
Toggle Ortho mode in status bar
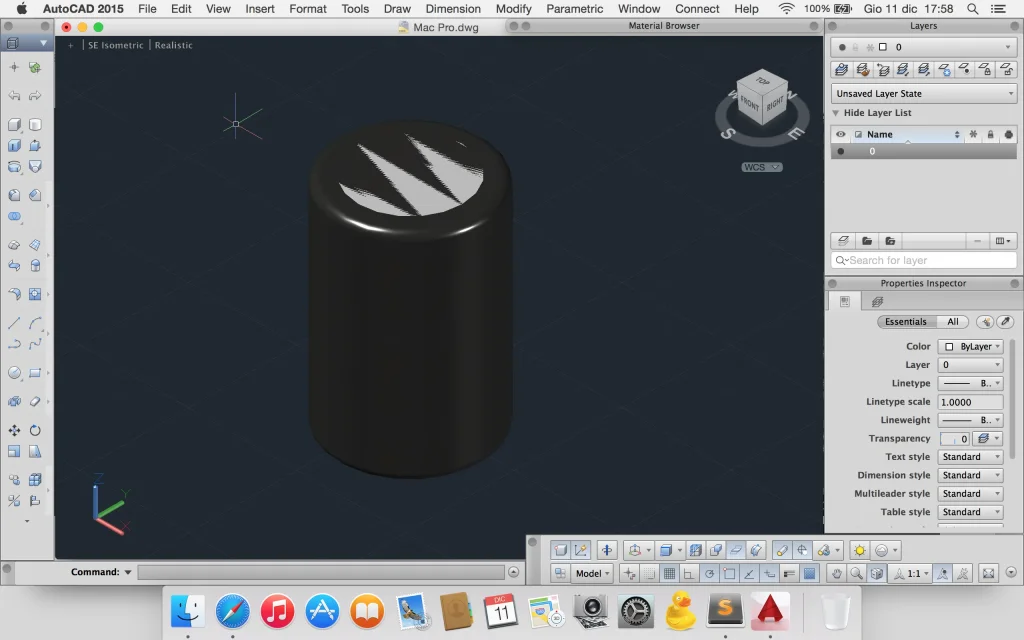pyautogui.click(x=688, y=573)
